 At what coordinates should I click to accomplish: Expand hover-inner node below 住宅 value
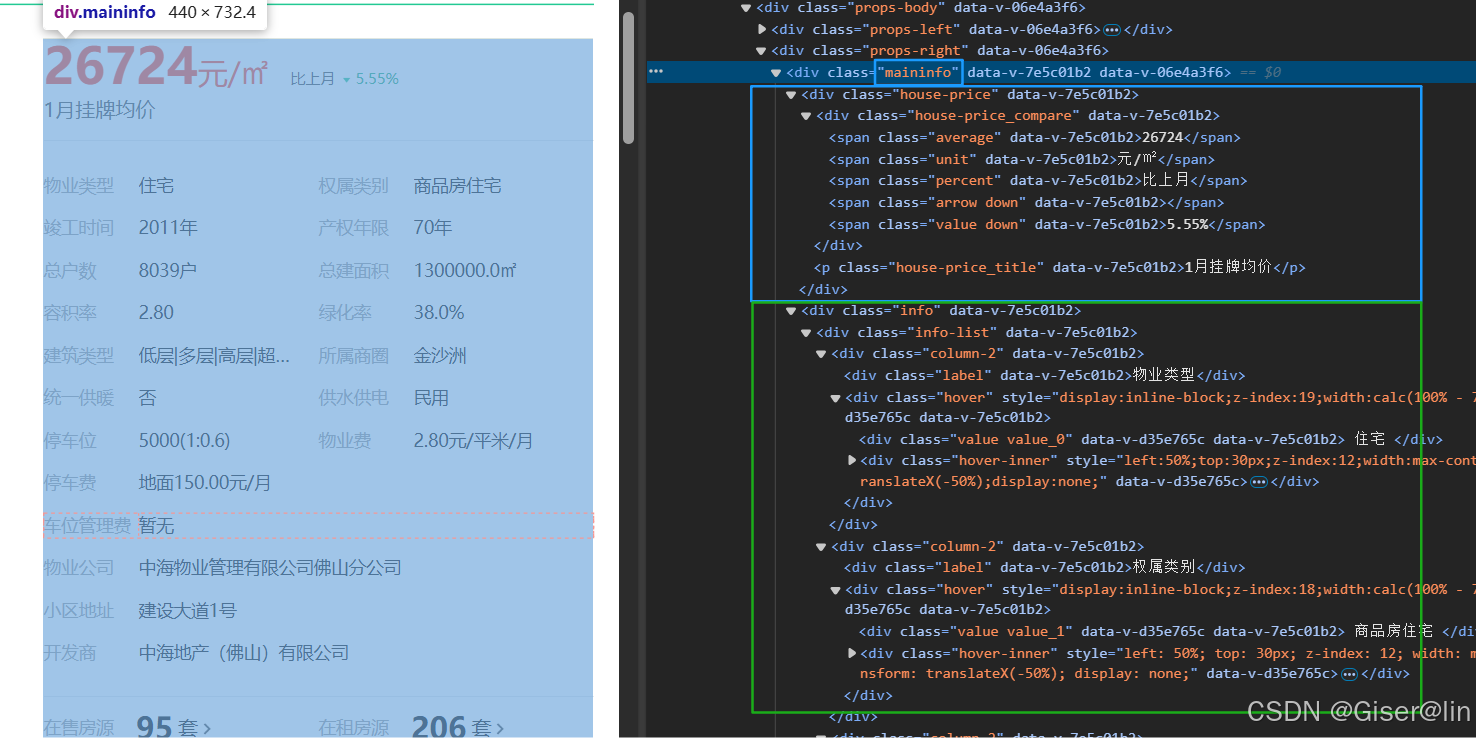[x=852, y=460]
